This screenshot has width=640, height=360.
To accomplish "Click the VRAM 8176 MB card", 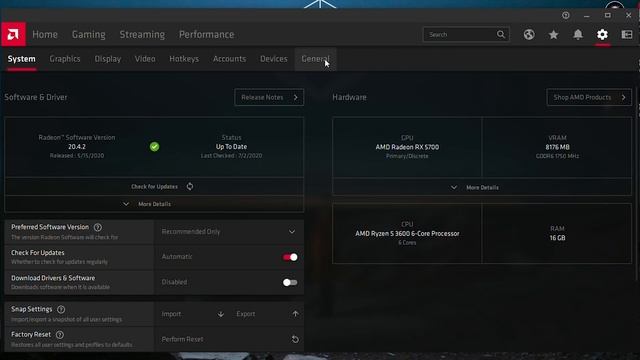I will click(557, 147).
